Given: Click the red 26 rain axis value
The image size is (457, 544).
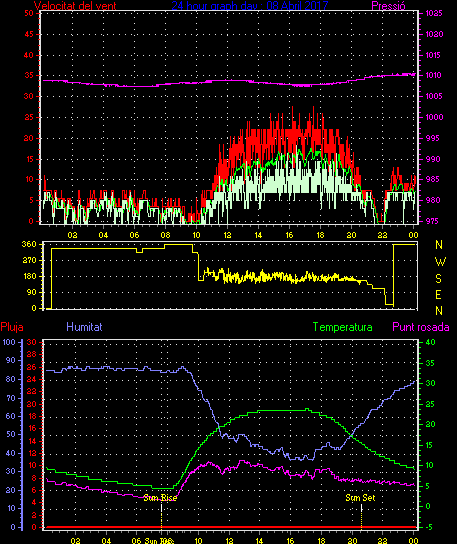Looking at the screenshot, I should coord(32,367).
